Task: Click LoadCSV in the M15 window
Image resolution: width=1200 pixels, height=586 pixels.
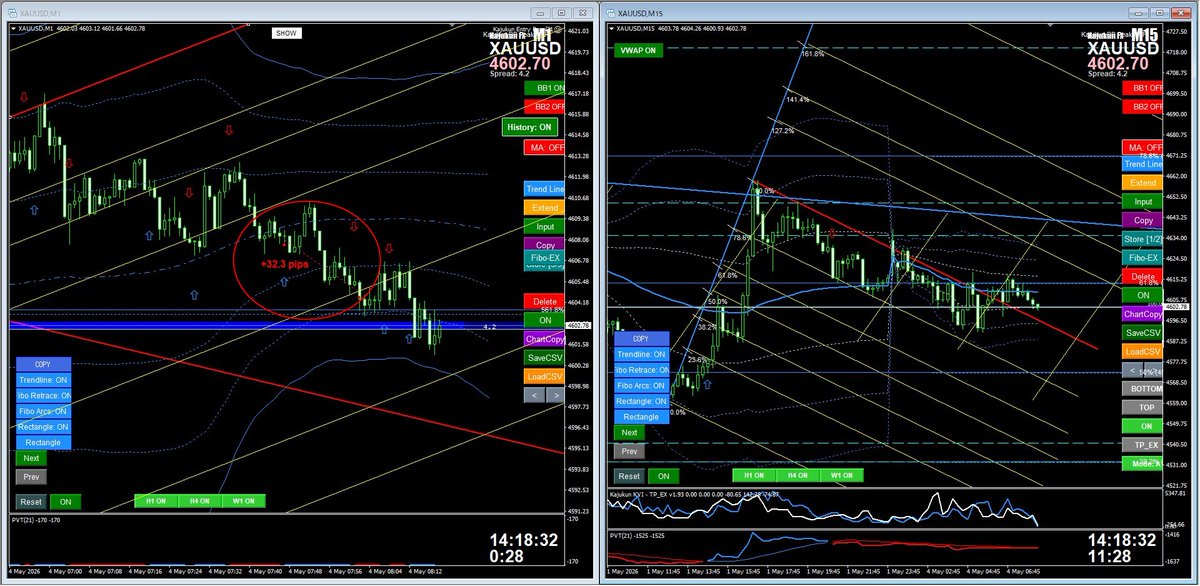Action: (1143, 351)
